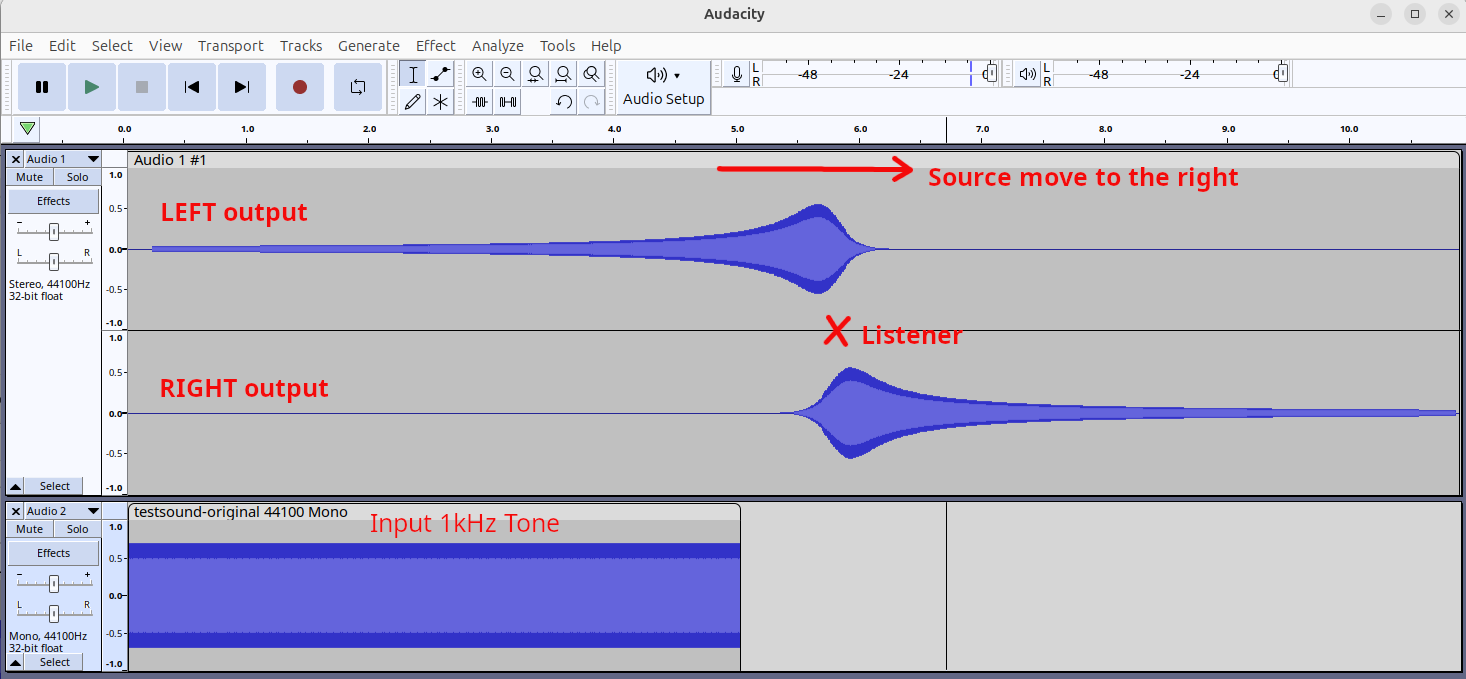1466x679 pixels.
Task: Start playback with the green Play button
Action: [92, 87]
